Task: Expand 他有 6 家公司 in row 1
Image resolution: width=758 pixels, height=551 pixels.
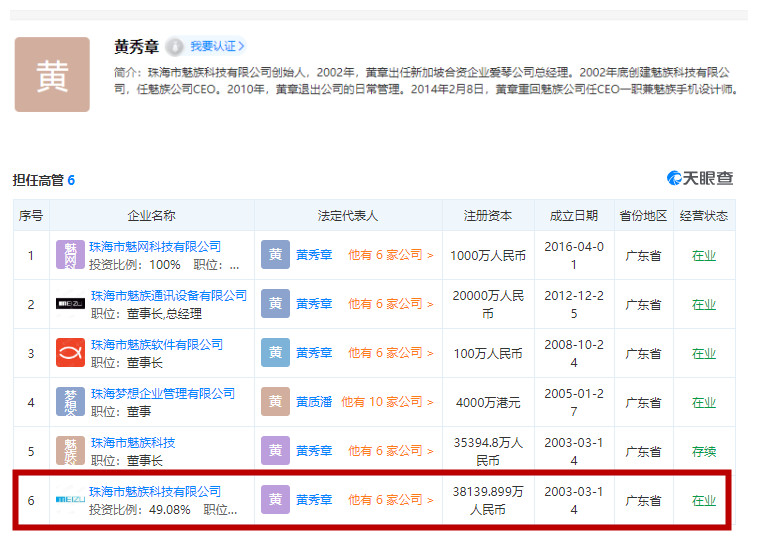Action: click(391, 255)
